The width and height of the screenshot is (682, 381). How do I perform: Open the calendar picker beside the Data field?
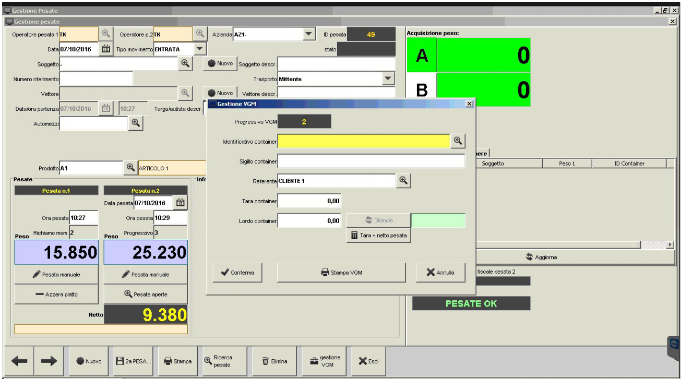[106, 49]
